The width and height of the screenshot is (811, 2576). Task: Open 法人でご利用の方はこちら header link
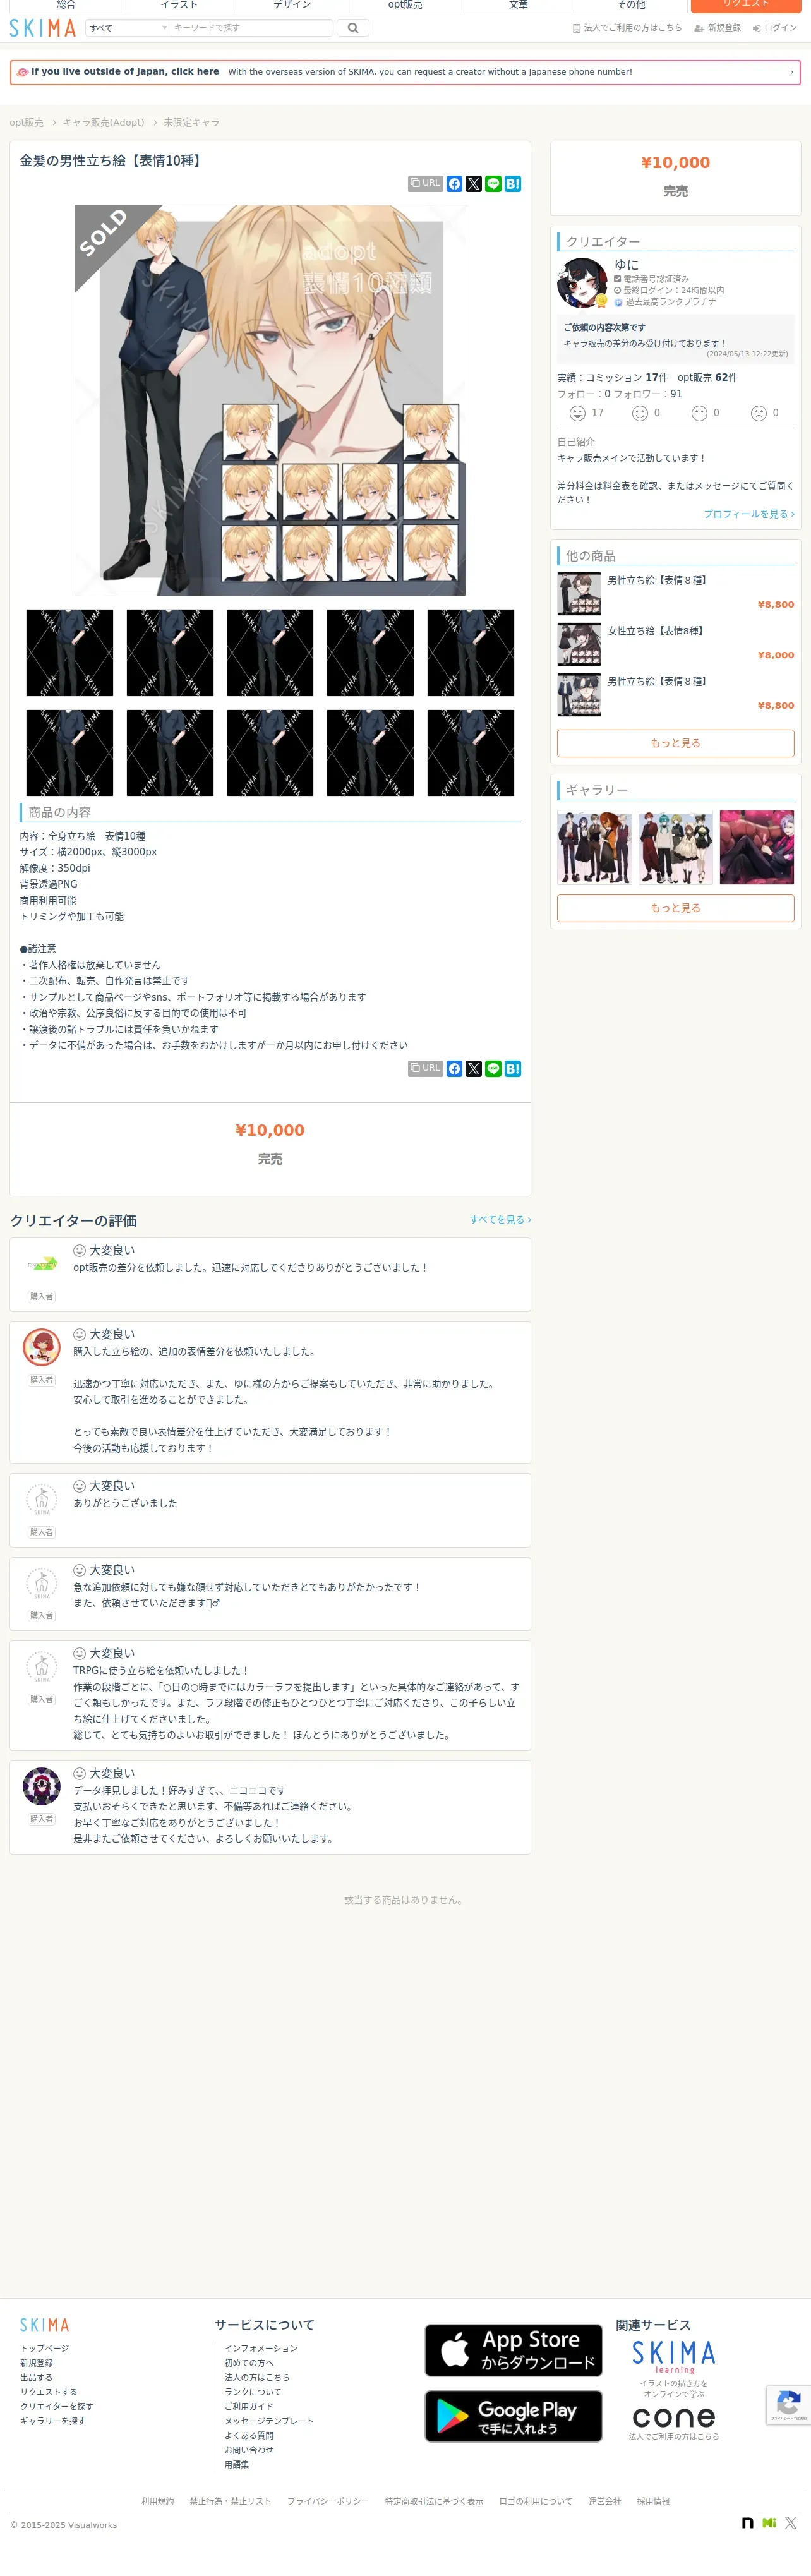pyautogui.click(x=627, y=28)
